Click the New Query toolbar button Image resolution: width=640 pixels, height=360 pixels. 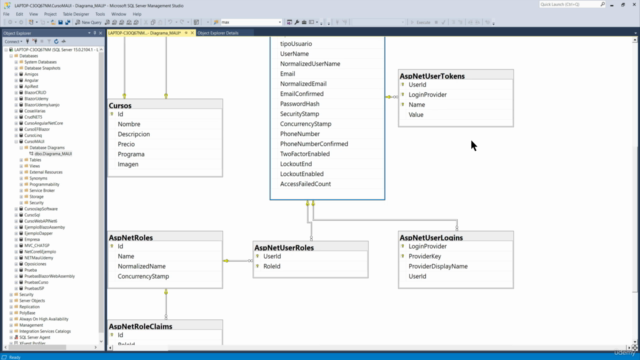coord(88,22)
